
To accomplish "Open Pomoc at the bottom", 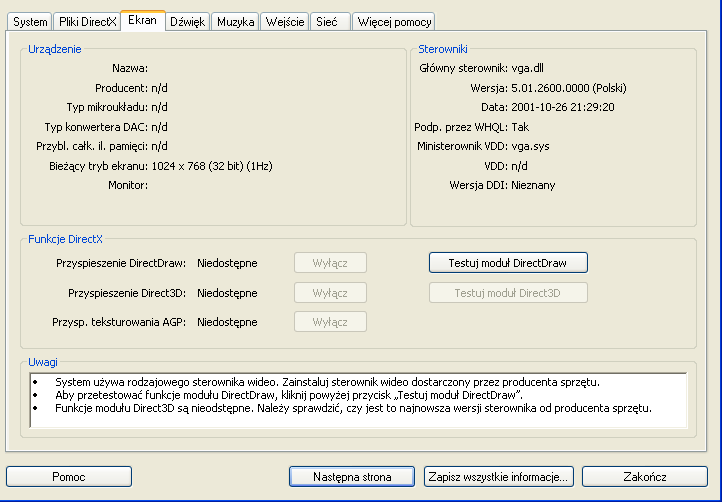I will [x=69, y=477].
